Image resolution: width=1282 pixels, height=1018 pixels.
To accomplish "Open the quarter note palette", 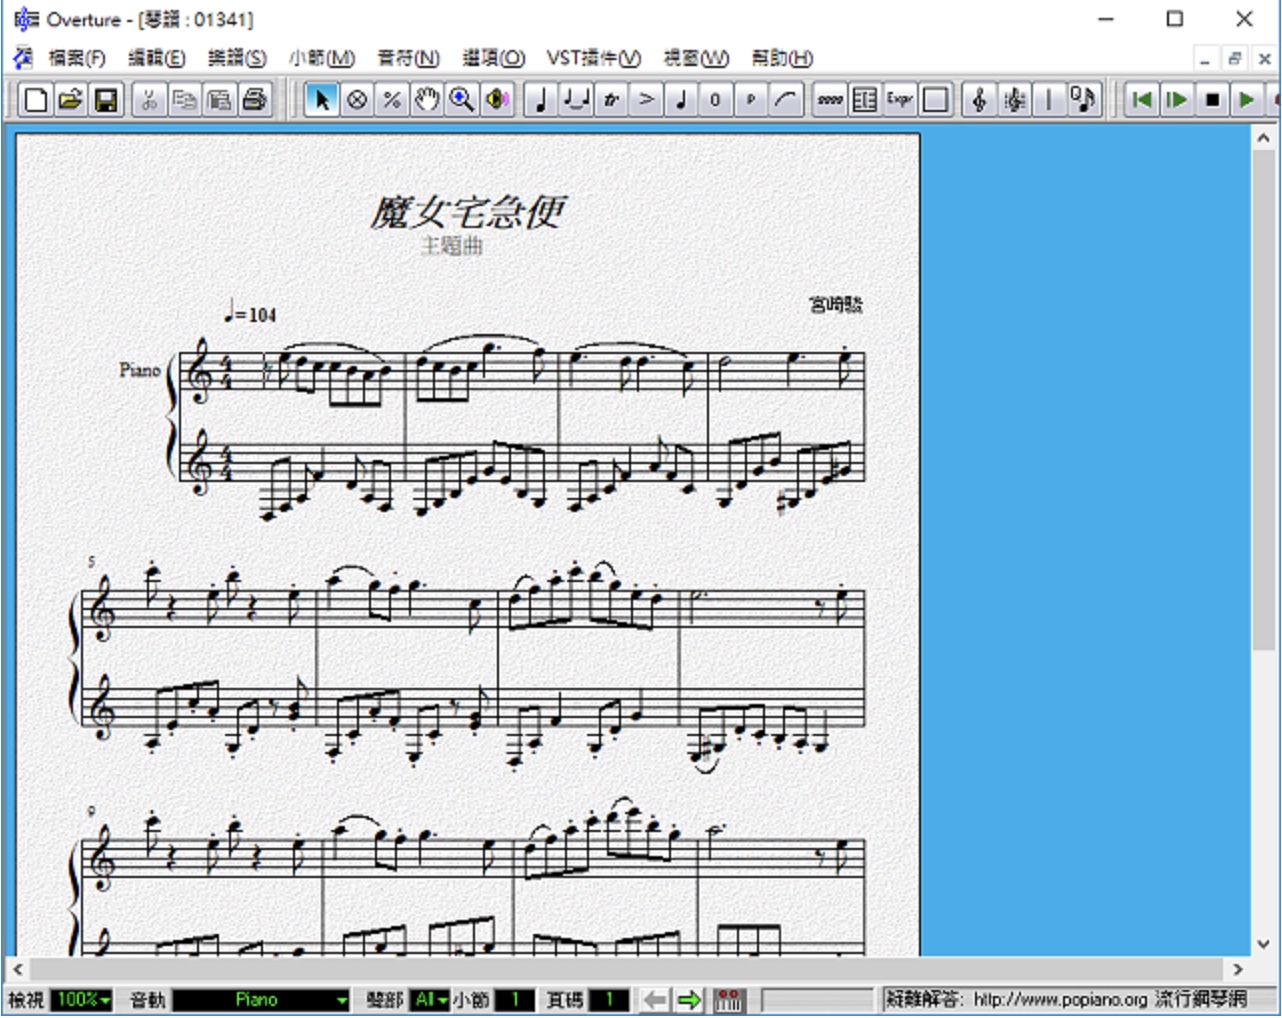I will (541, 100).
